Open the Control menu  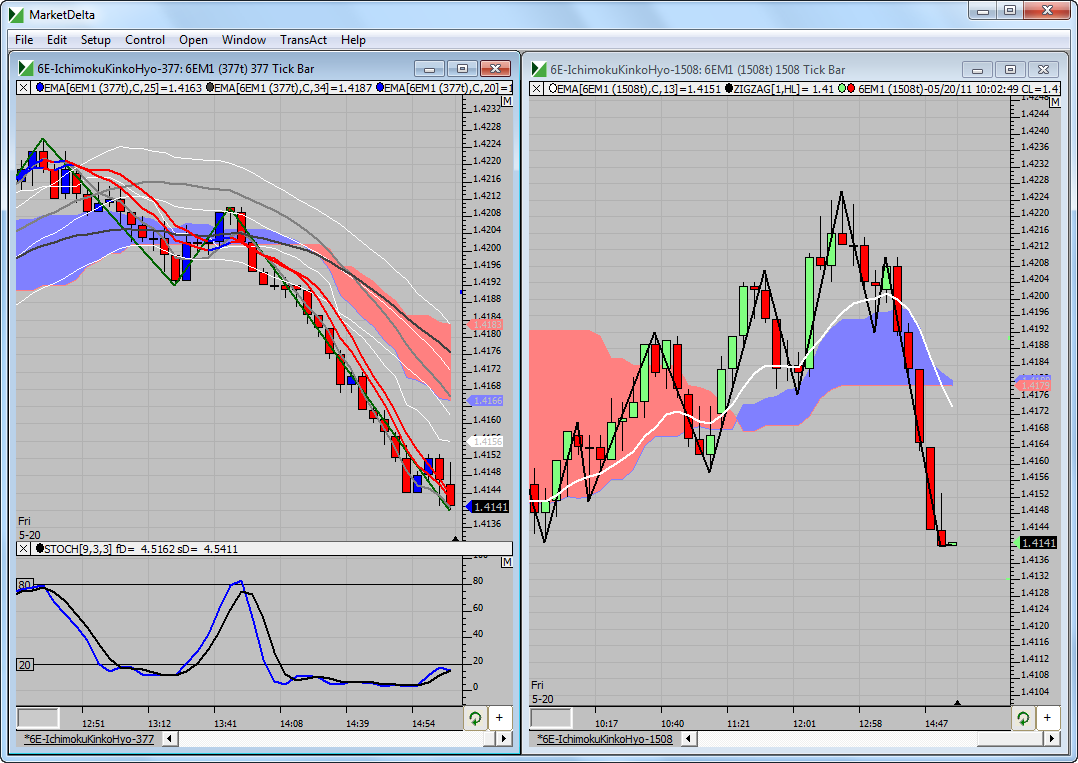pyautogui.click(x=145, y=40)
